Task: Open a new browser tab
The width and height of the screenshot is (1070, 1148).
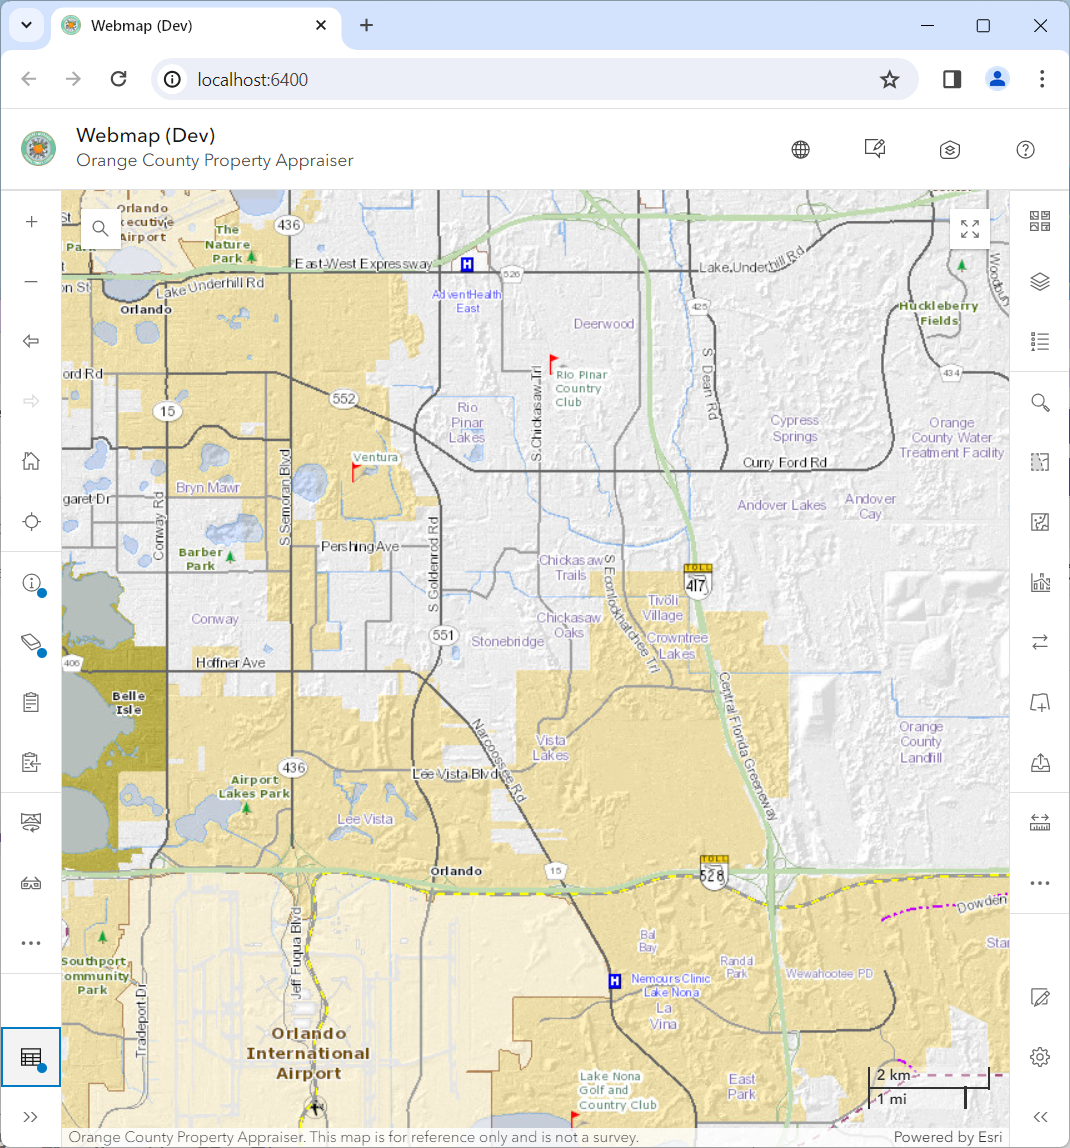Action: coord(366,25)
